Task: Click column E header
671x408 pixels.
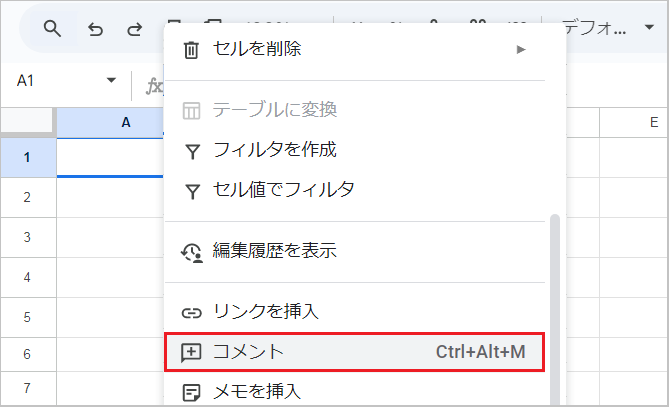Action: pos(635,122)
